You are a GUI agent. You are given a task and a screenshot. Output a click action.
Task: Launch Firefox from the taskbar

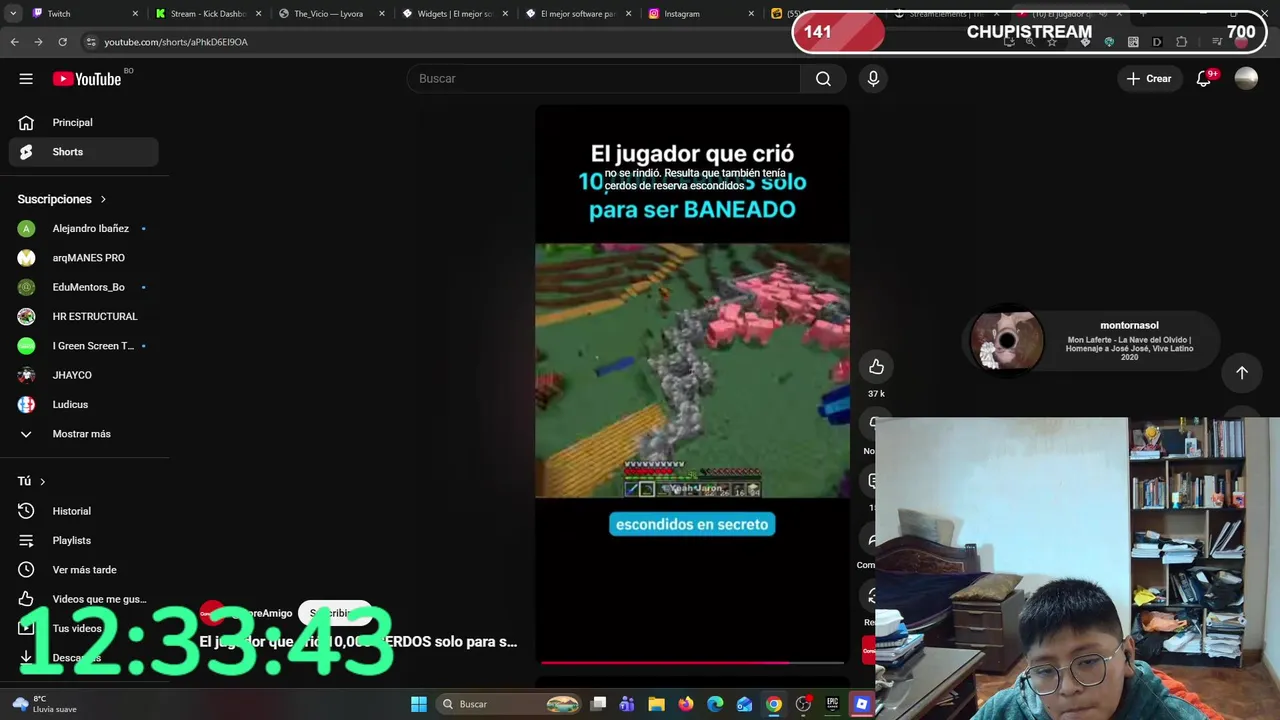coord(686,704)
